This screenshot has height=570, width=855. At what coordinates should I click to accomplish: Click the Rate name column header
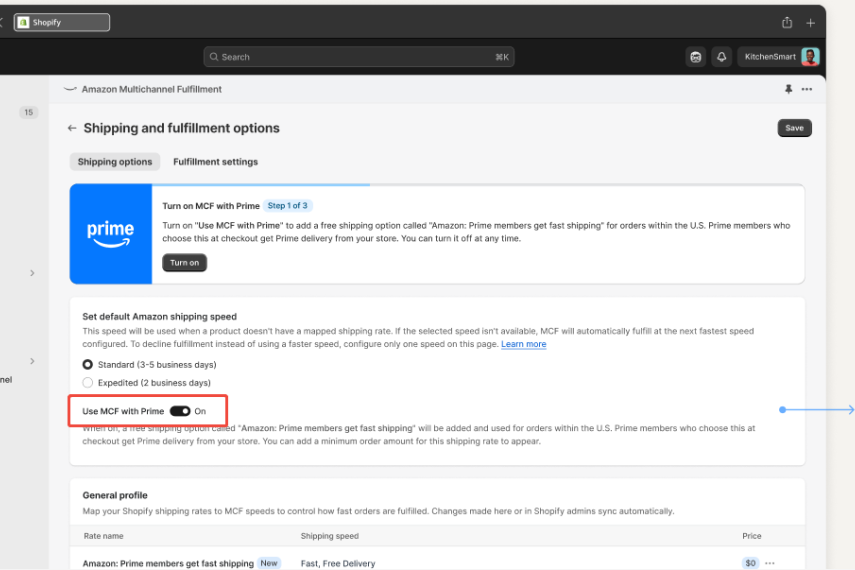point(104,536)
